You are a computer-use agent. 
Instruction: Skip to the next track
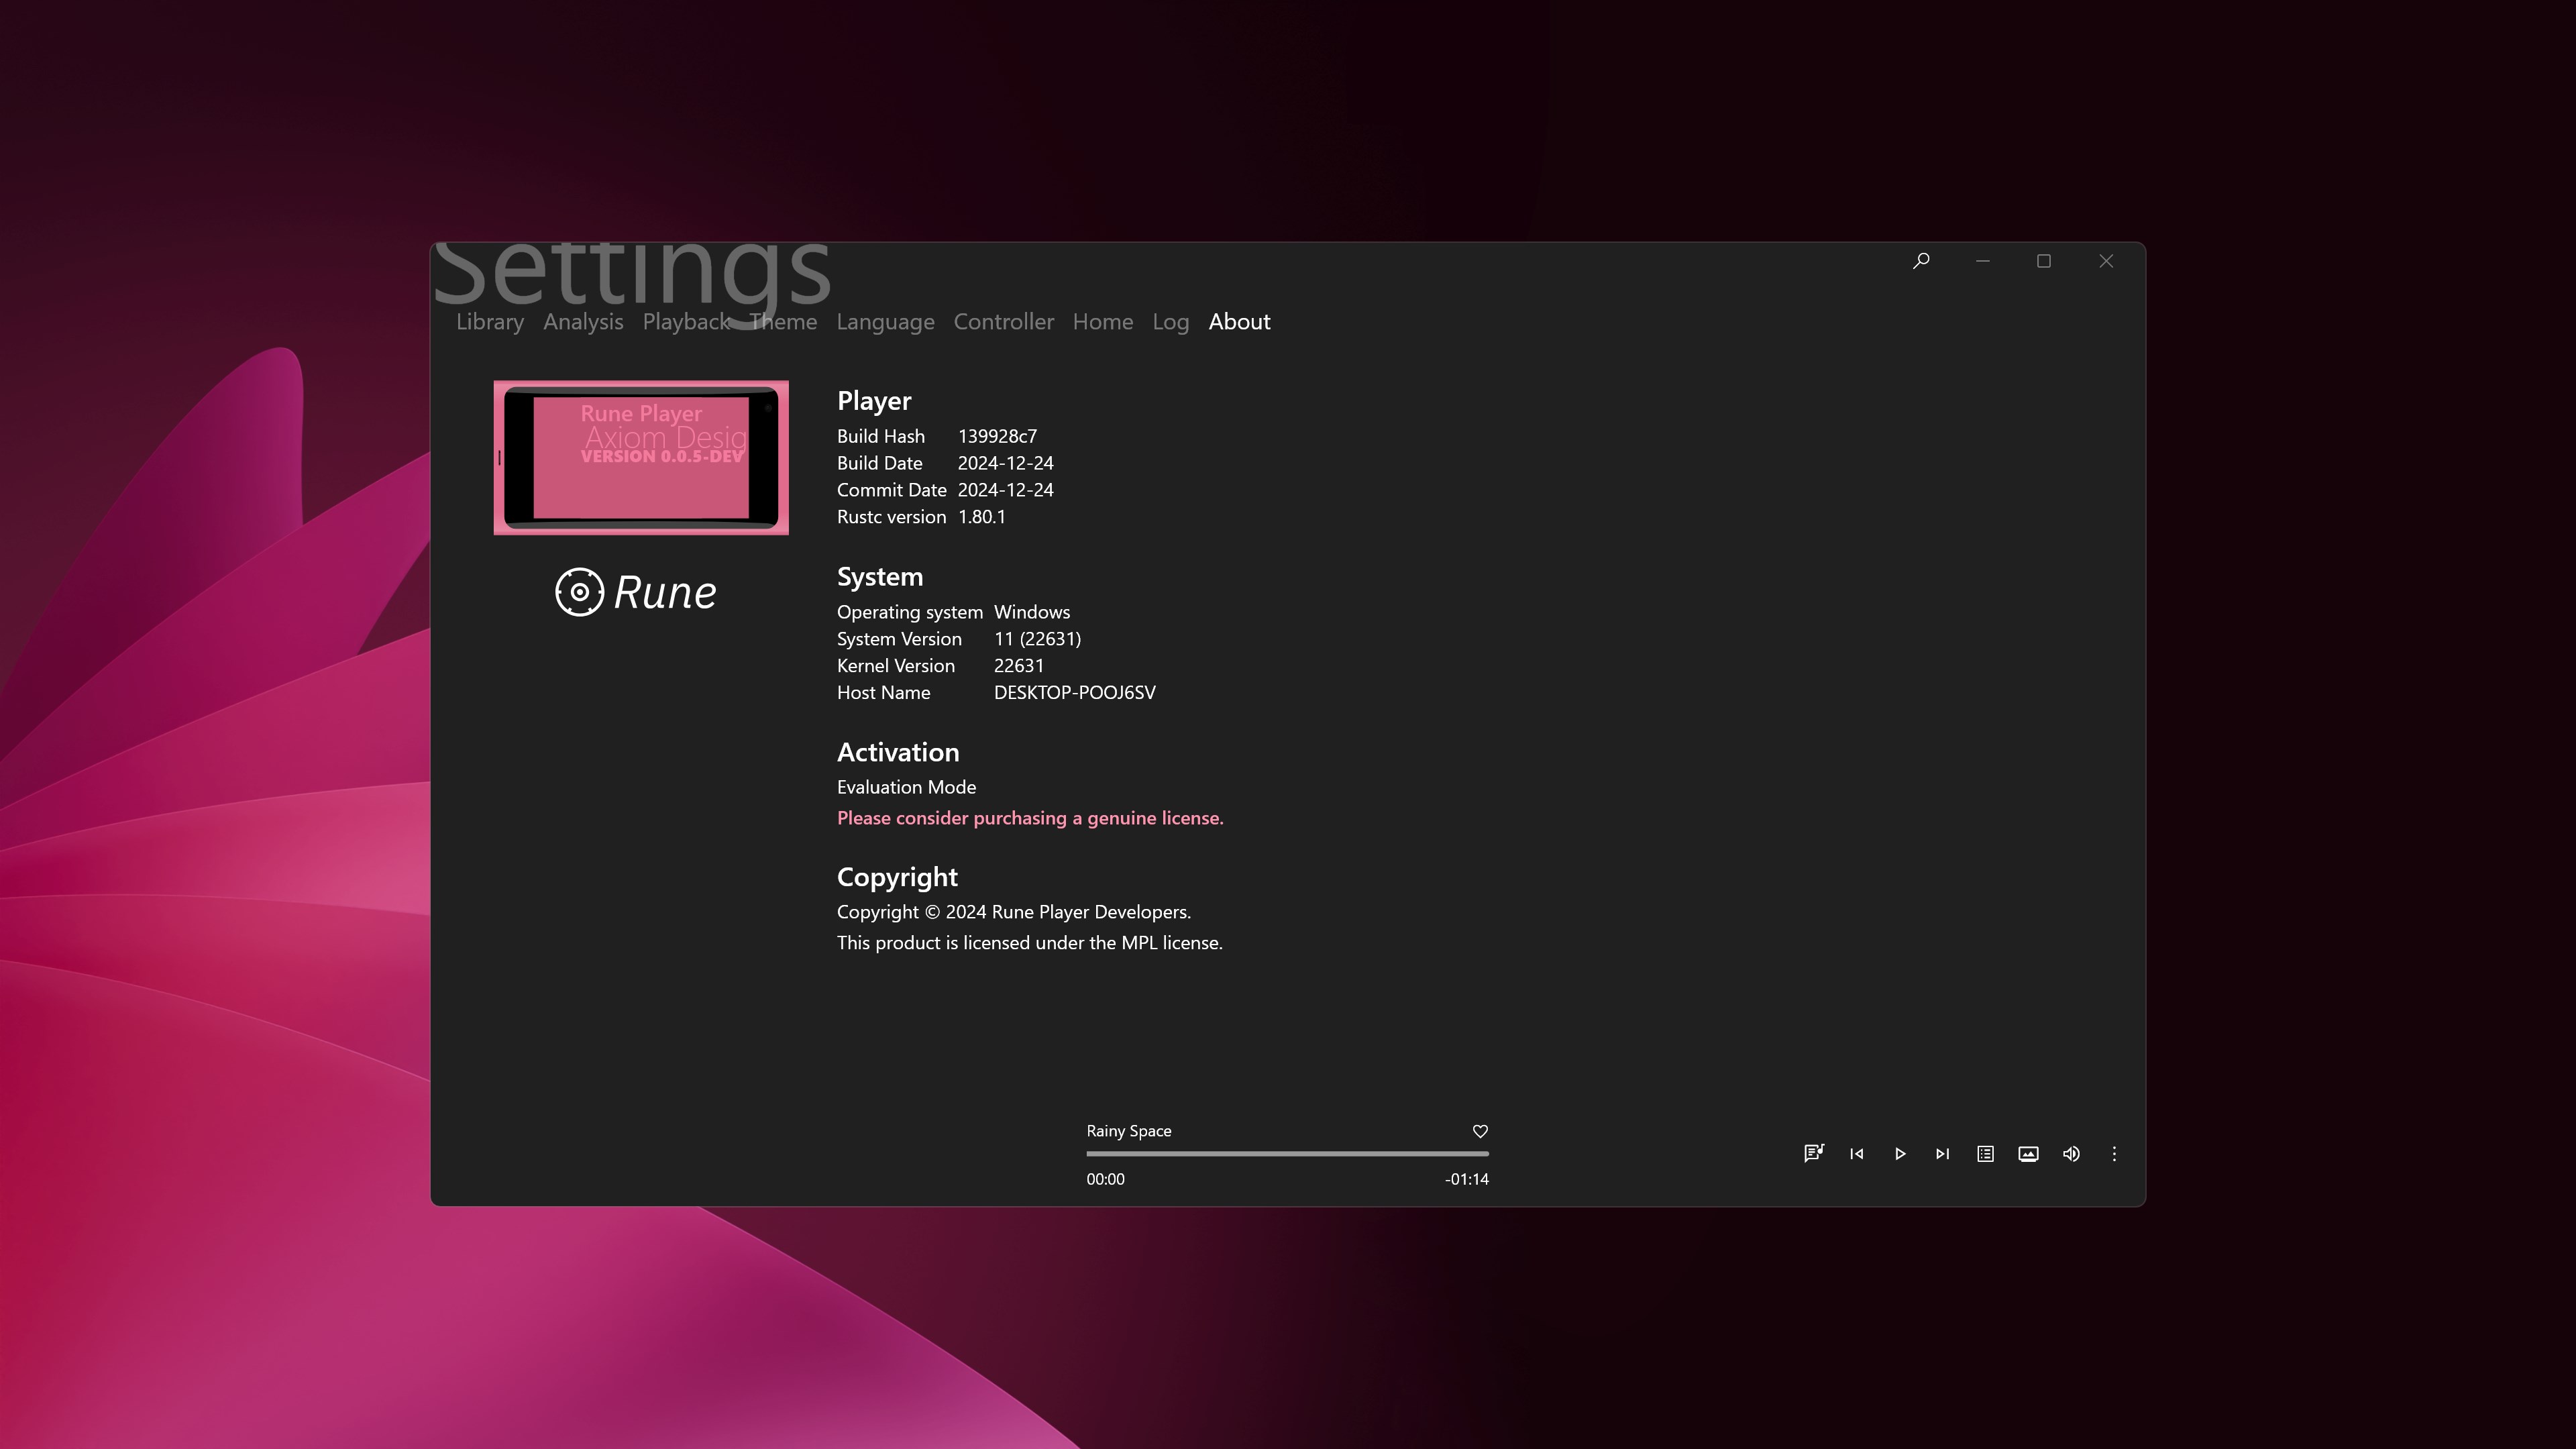1942,1153
